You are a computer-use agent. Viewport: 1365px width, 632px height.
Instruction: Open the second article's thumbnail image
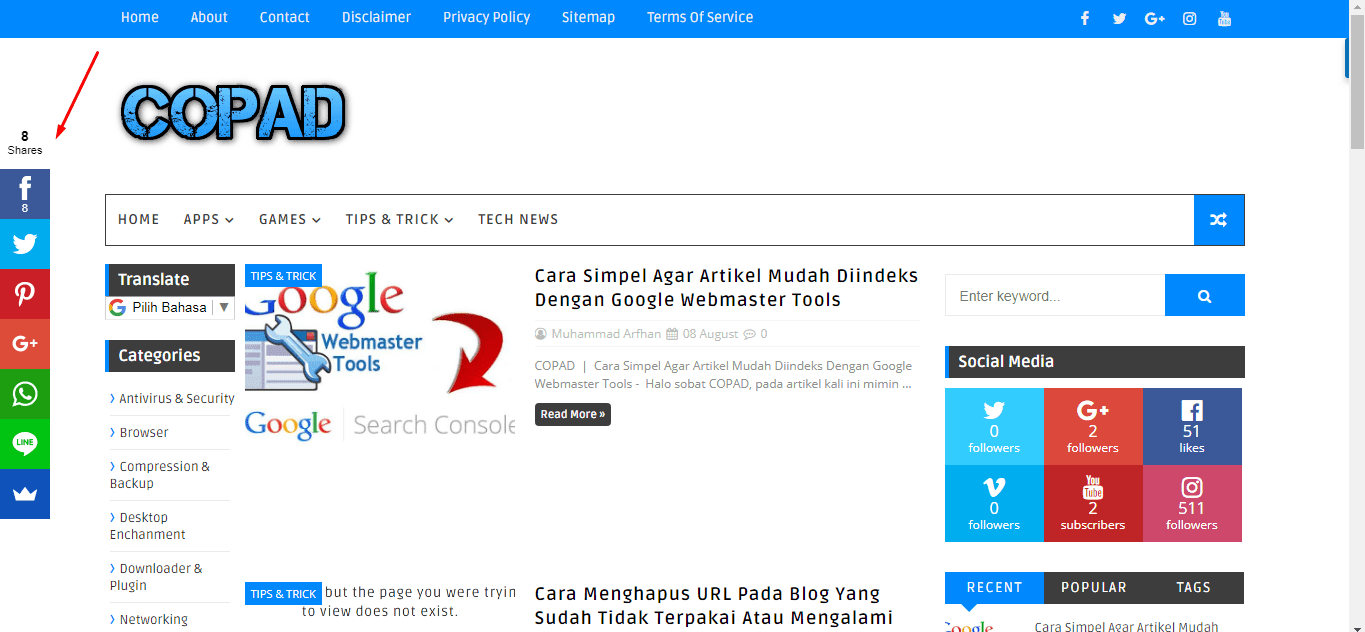380,607
